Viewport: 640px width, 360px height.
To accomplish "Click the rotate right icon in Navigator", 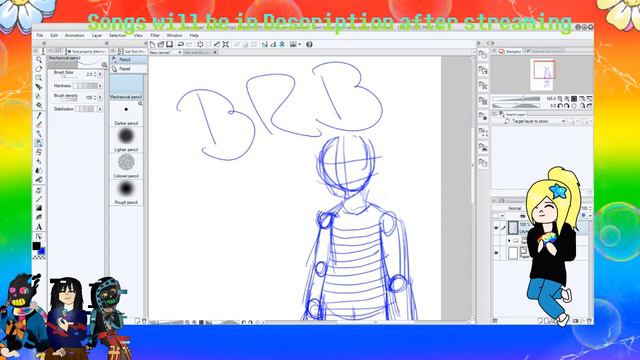I will click(x=567, y=106).
